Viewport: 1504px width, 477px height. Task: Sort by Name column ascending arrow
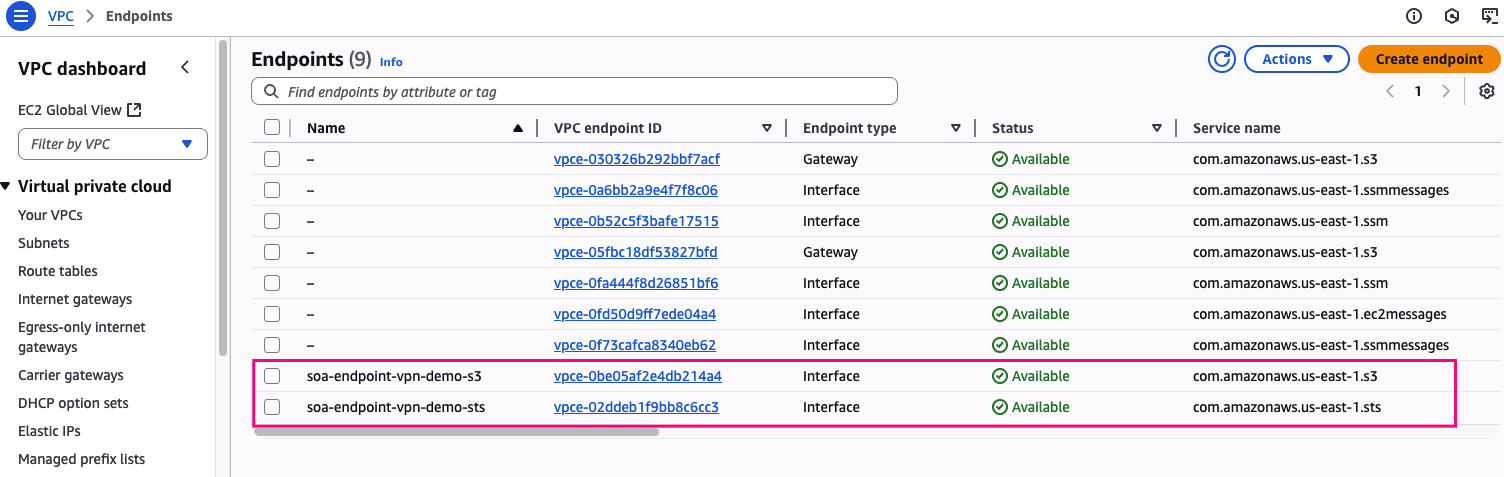[517, 128]
